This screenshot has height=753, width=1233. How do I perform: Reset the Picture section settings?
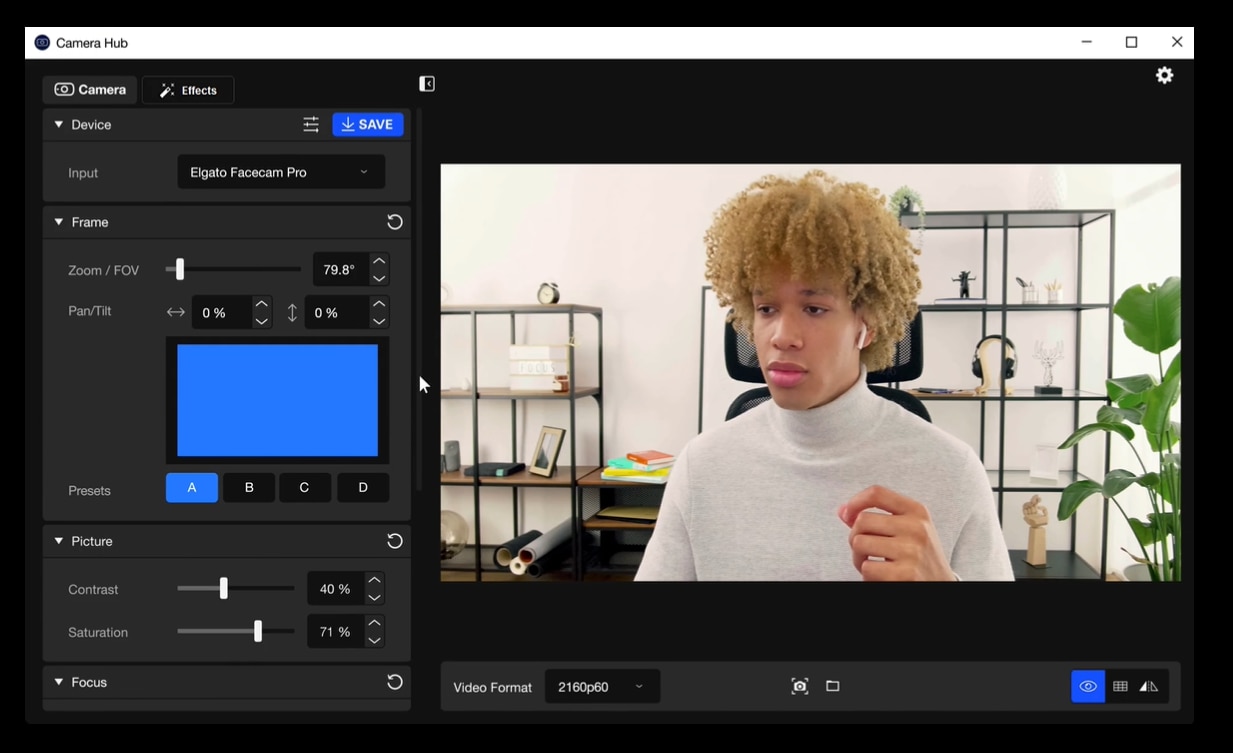click(x=395, y=541)
